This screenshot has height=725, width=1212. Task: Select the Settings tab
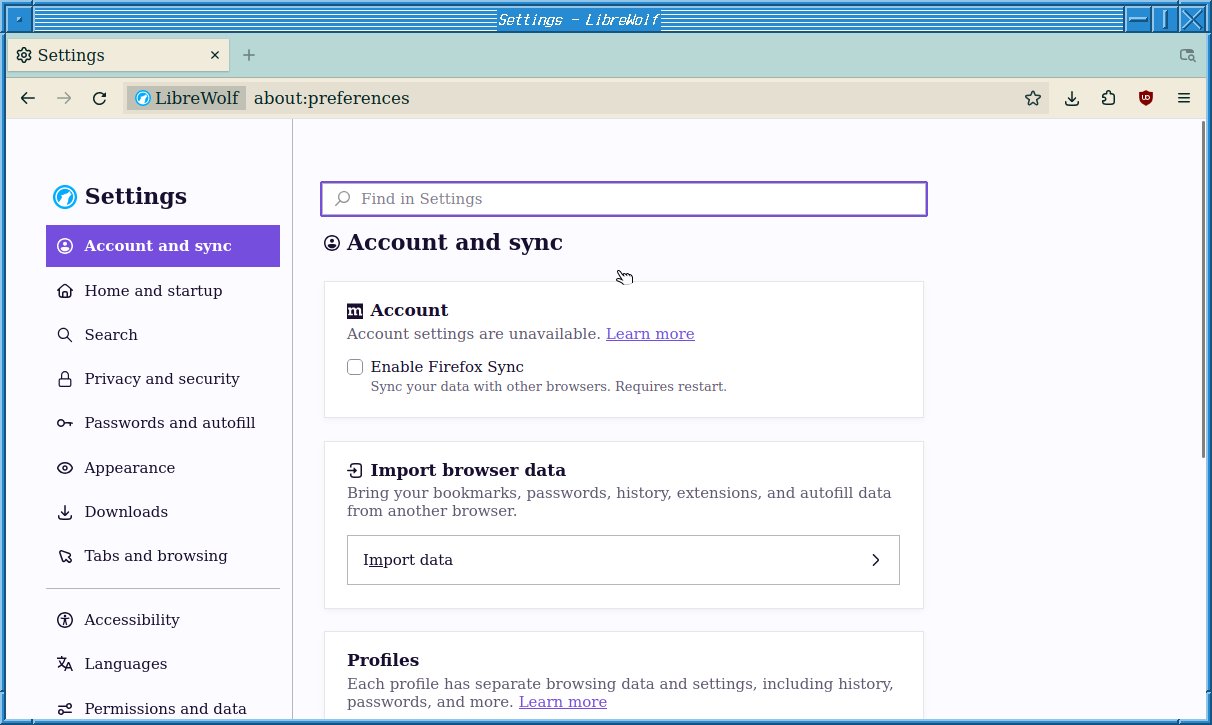pyautogui.click(x=118, y=55)
